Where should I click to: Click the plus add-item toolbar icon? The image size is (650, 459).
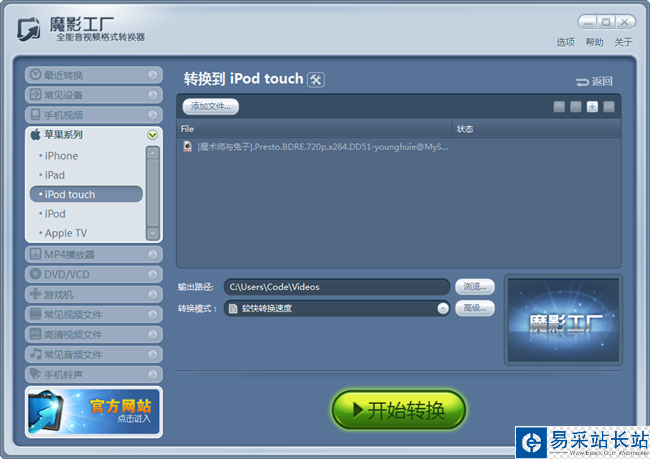(x=592, y=107)
